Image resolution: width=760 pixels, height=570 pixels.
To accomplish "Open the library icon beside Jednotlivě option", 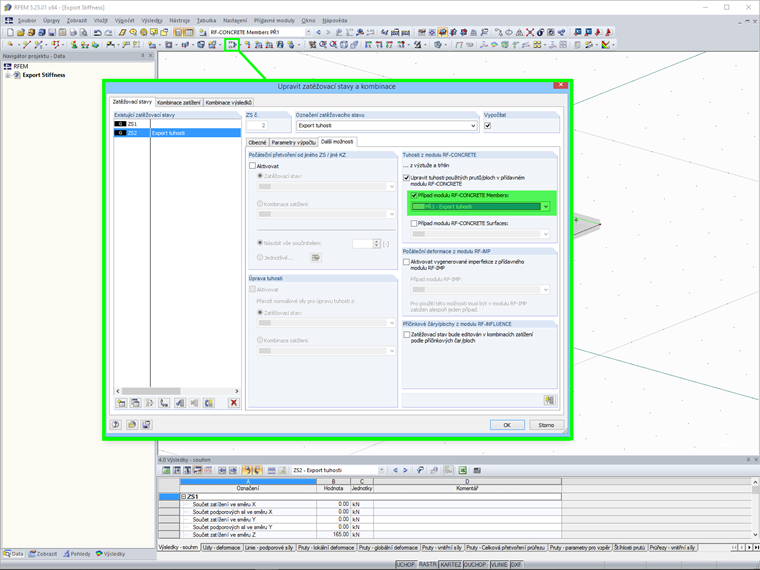I will 316,257.
